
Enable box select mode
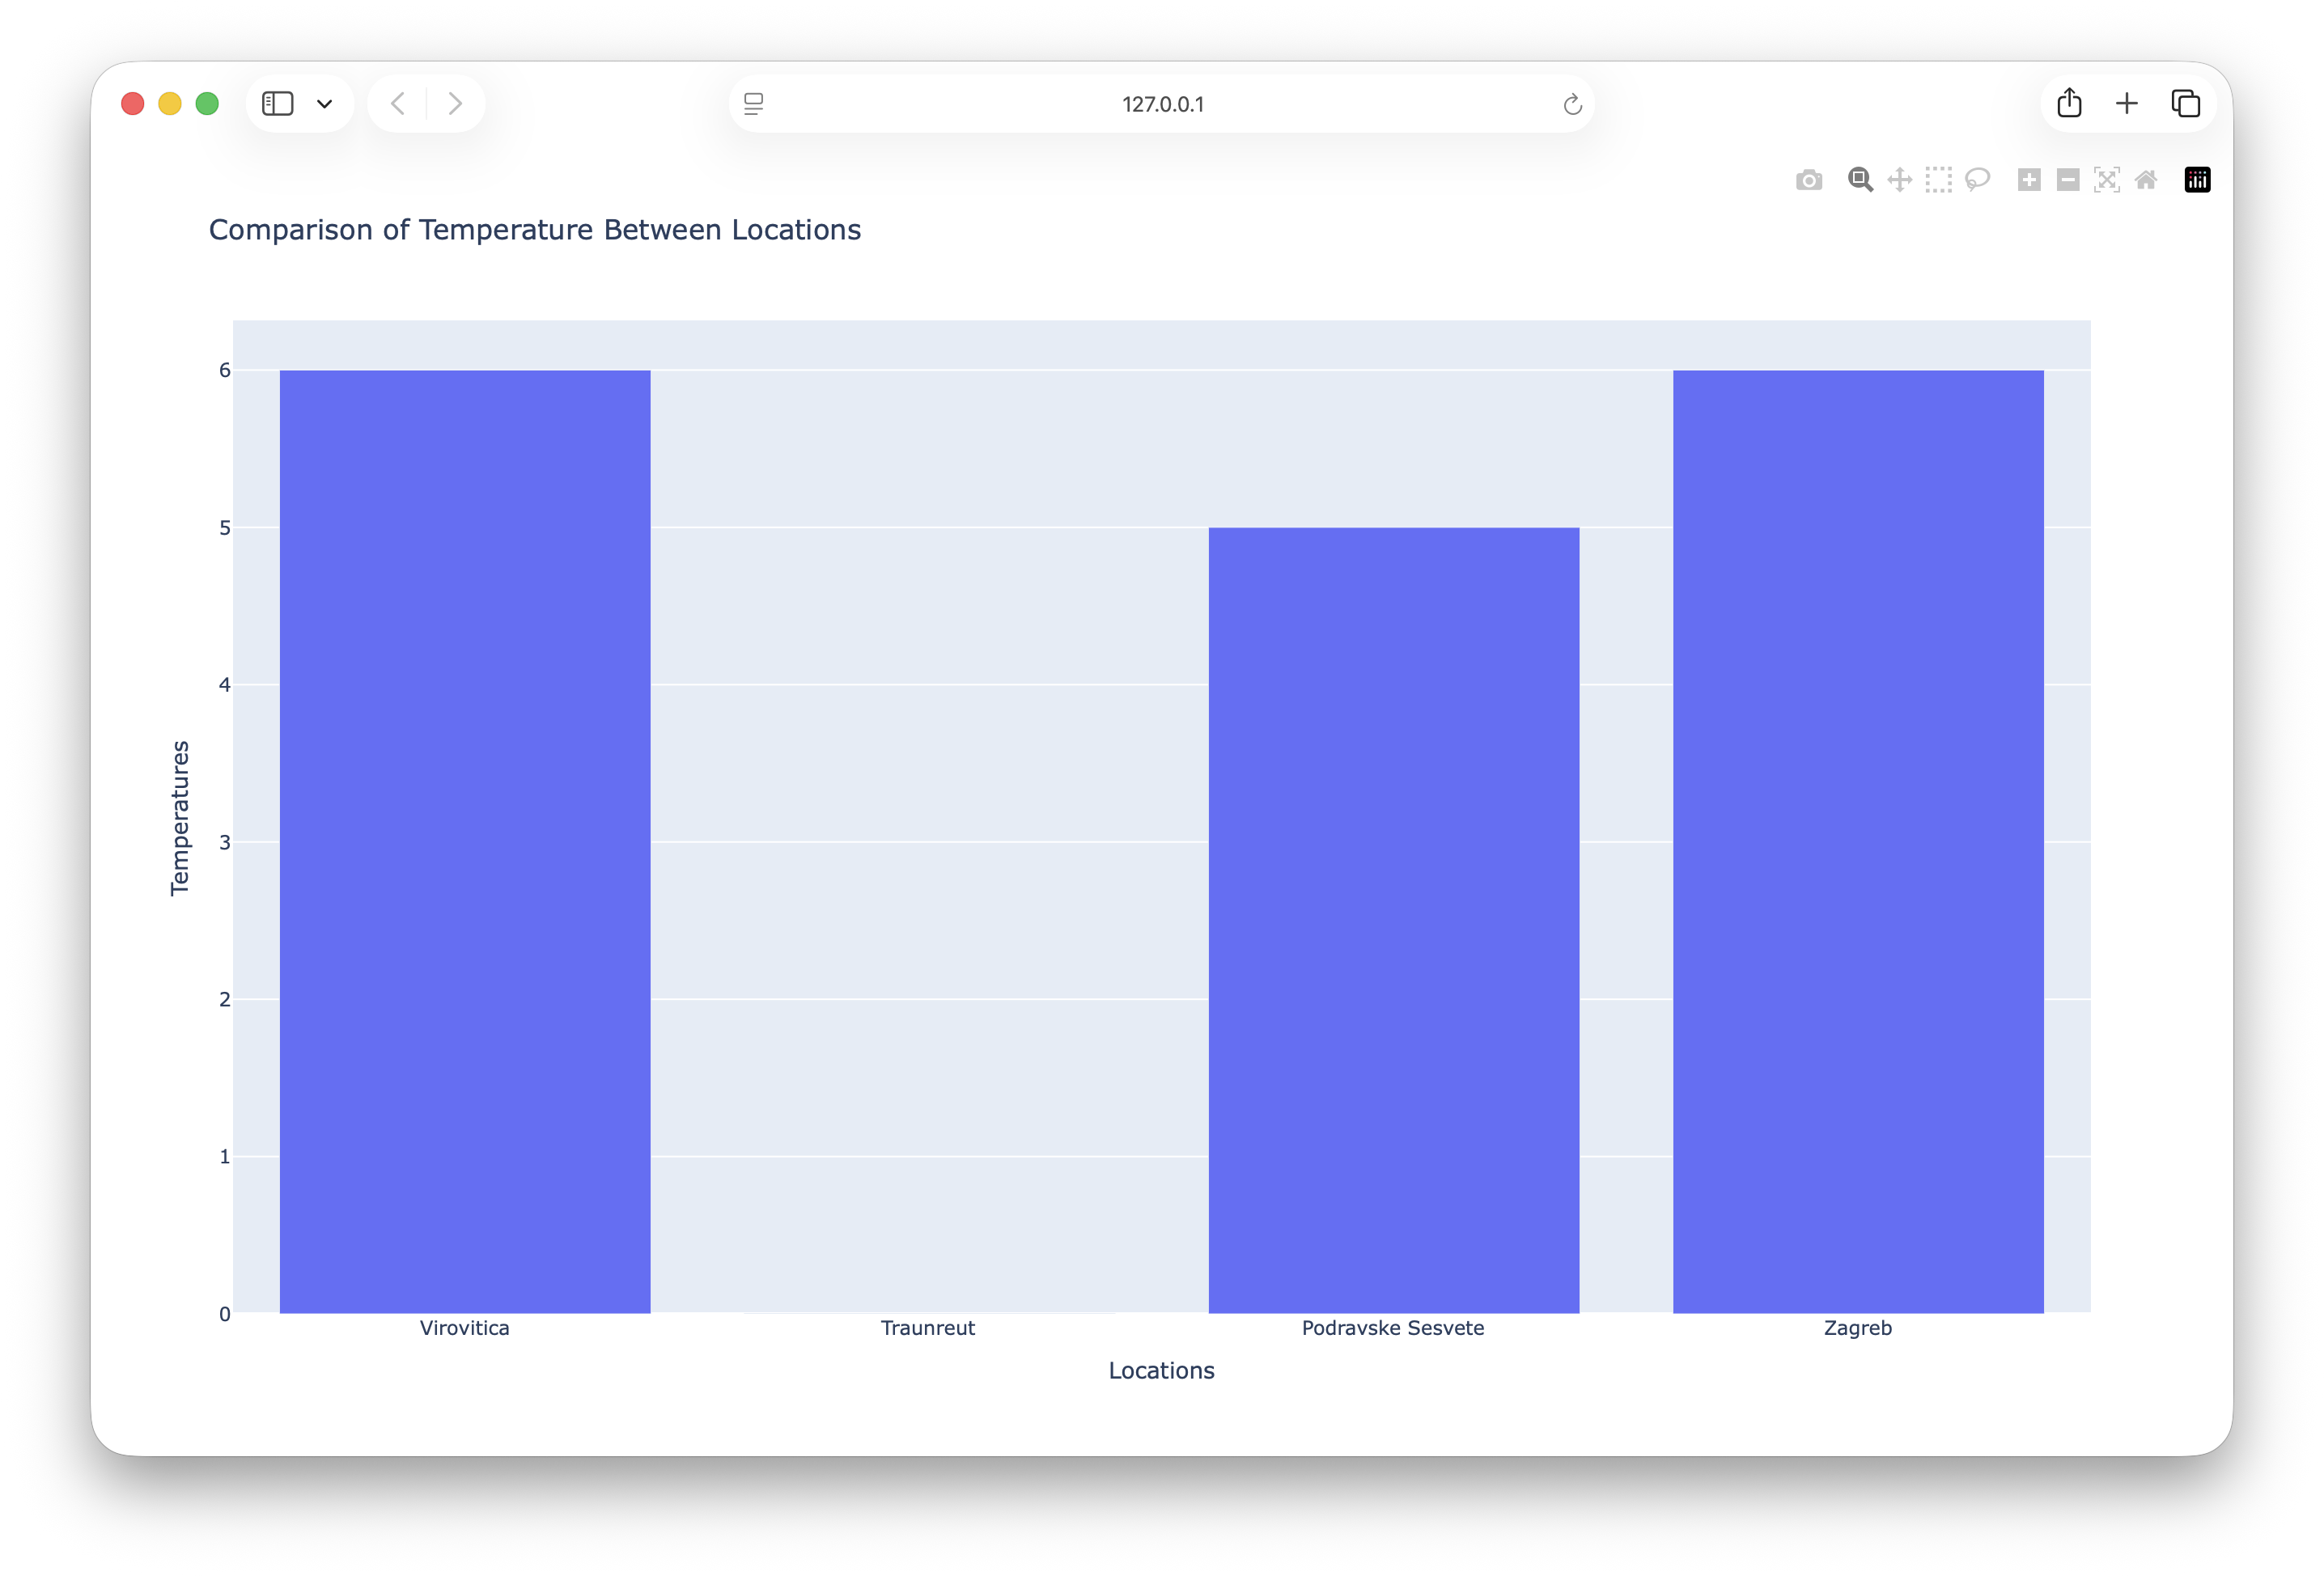(x=1938, y=180)
